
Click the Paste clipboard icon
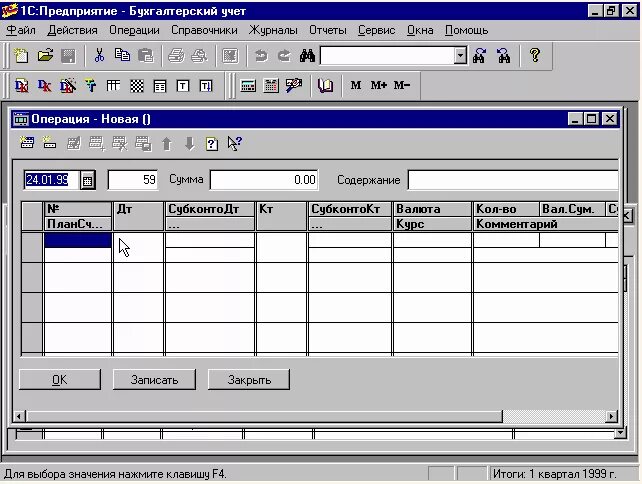[146, 55]
